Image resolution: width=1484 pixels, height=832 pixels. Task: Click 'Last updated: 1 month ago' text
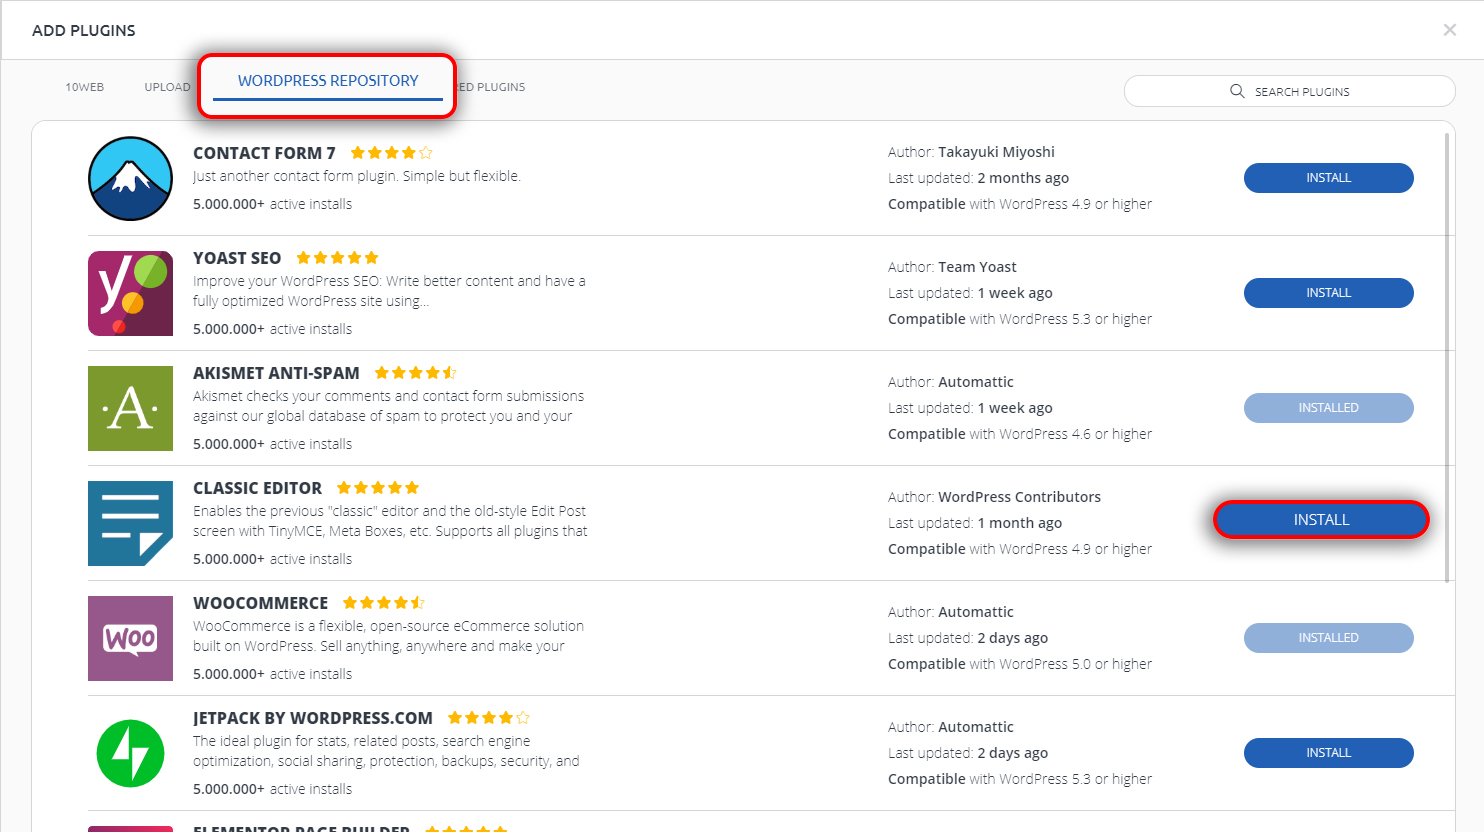point(975,523)
